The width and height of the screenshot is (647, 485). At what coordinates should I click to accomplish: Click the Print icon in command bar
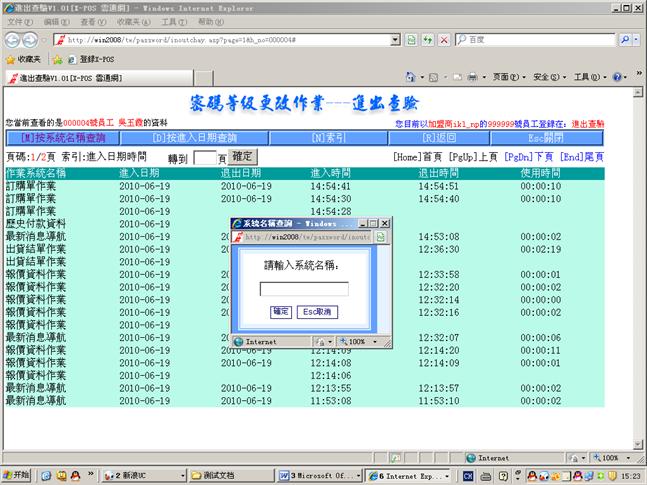click(x=472, y=77)
